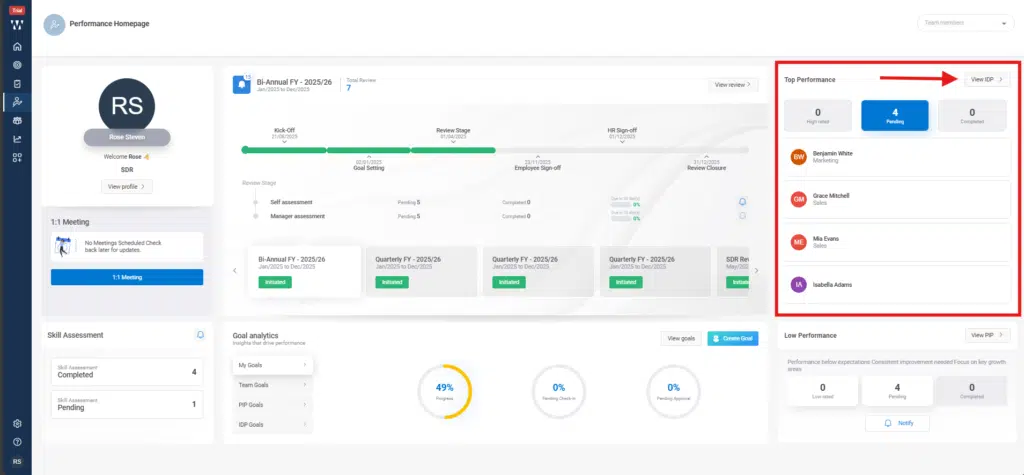
Task: Select the Low rated tab in Low Performance
Action: 822,391
